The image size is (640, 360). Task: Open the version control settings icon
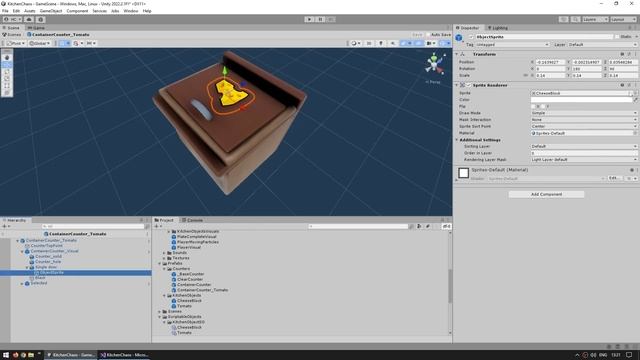click(40, 19)
